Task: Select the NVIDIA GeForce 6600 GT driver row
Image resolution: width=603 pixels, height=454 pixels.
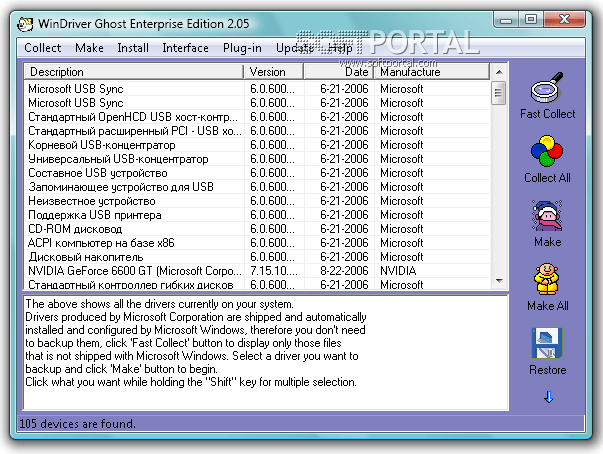Action: coord(258,271)
